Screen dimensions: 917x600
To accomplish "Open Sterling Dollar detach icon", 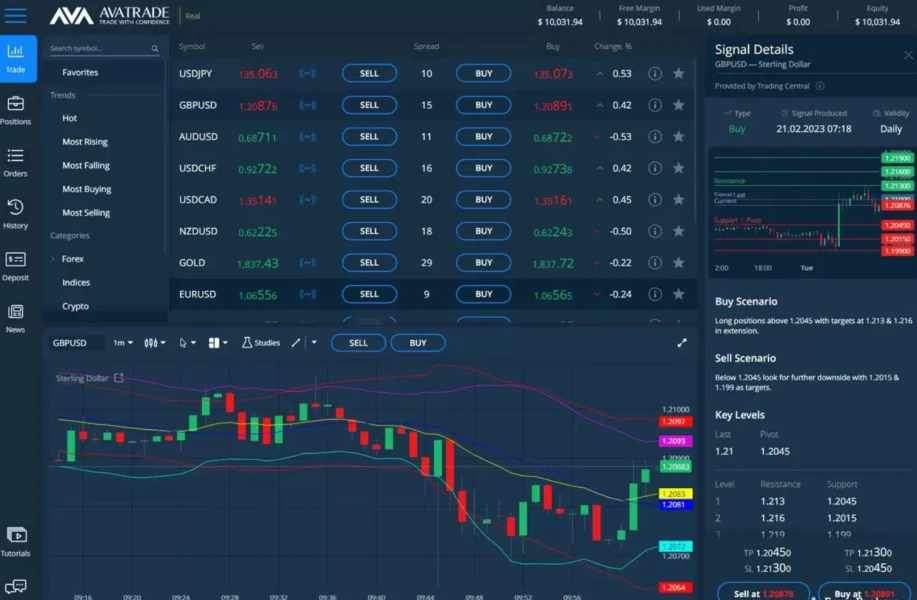I will tap(119, 378).
